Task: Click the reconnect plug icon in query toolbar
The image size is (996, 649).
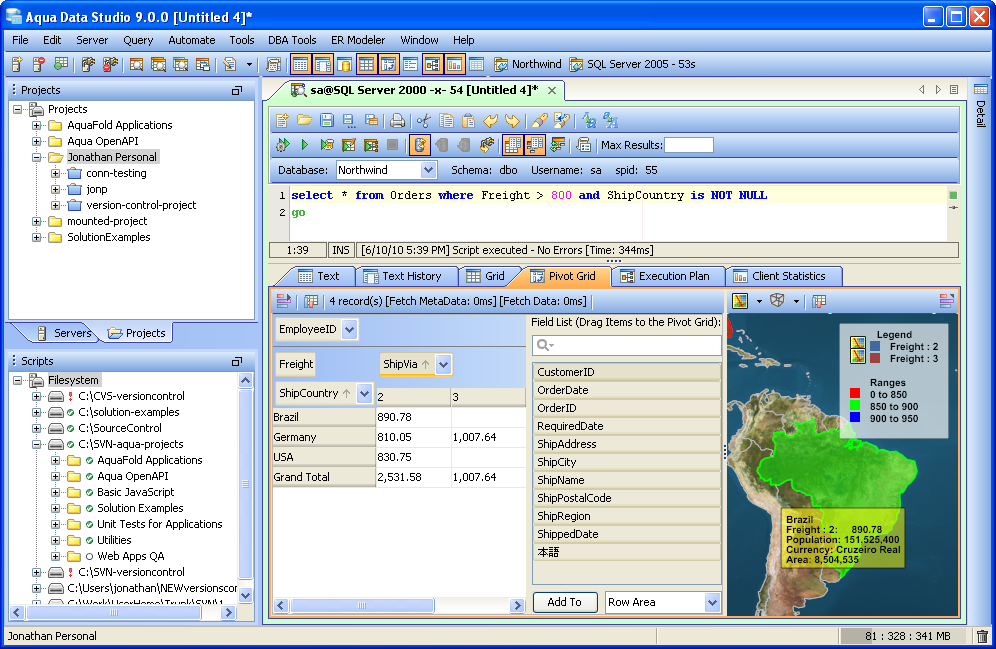Action: click(x=487, y=145)
